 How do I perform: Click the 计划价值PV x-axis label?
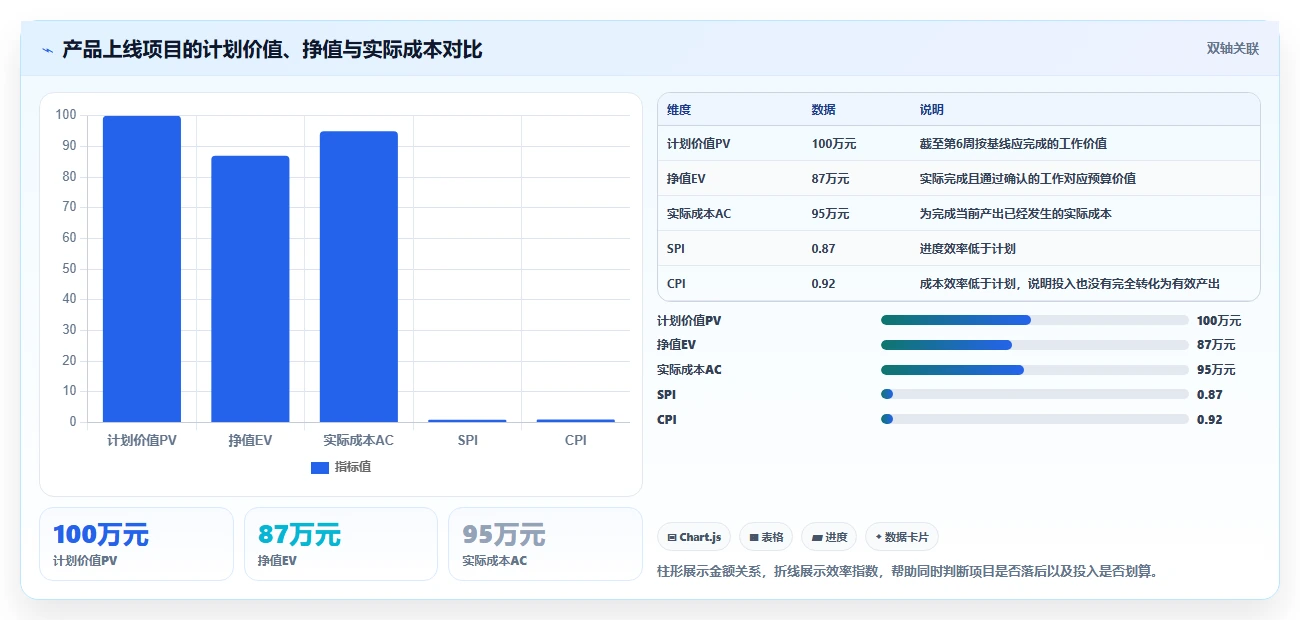pos(142,440)
